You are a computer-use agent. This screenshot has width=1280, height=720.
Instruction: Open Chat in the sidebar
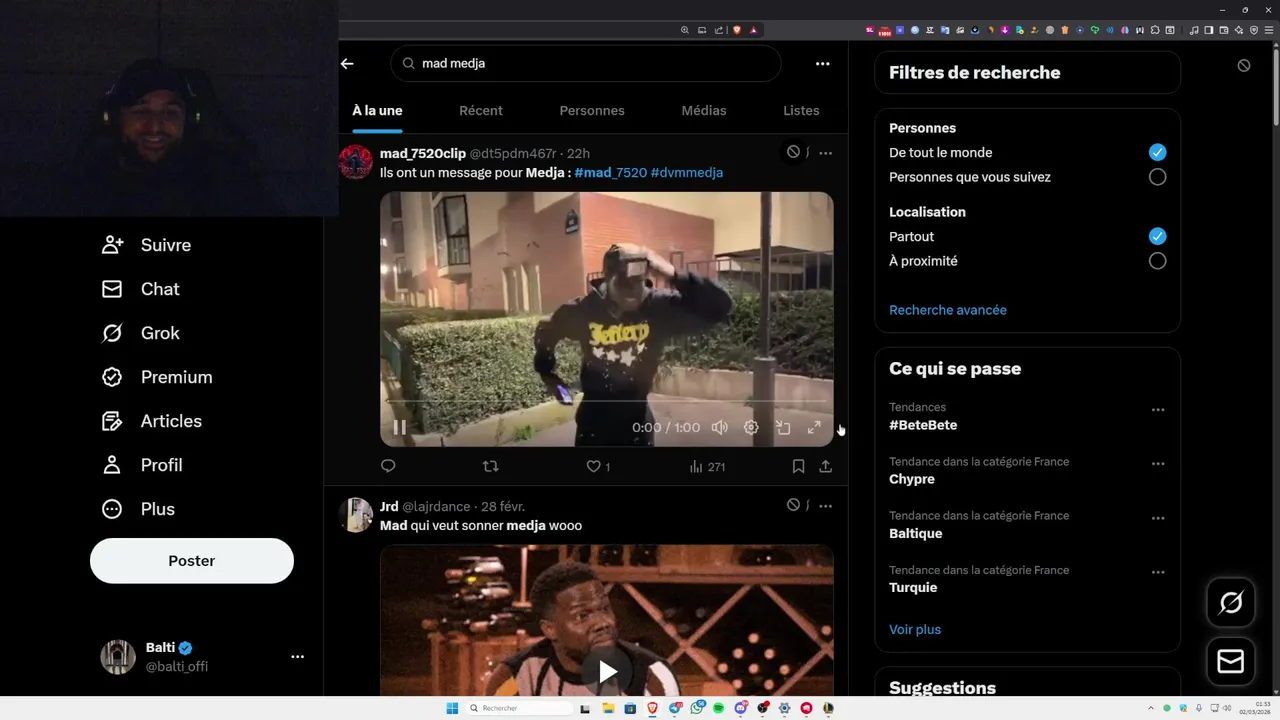pyautogui.click(x=140, y=289)
